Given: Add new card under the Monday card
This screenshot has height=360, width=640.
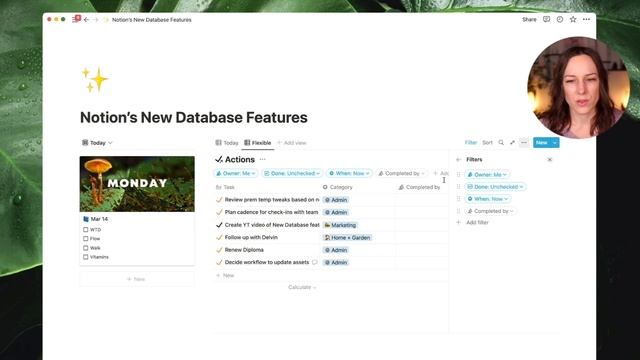Looking at the screenshot, I should point(137,279).
